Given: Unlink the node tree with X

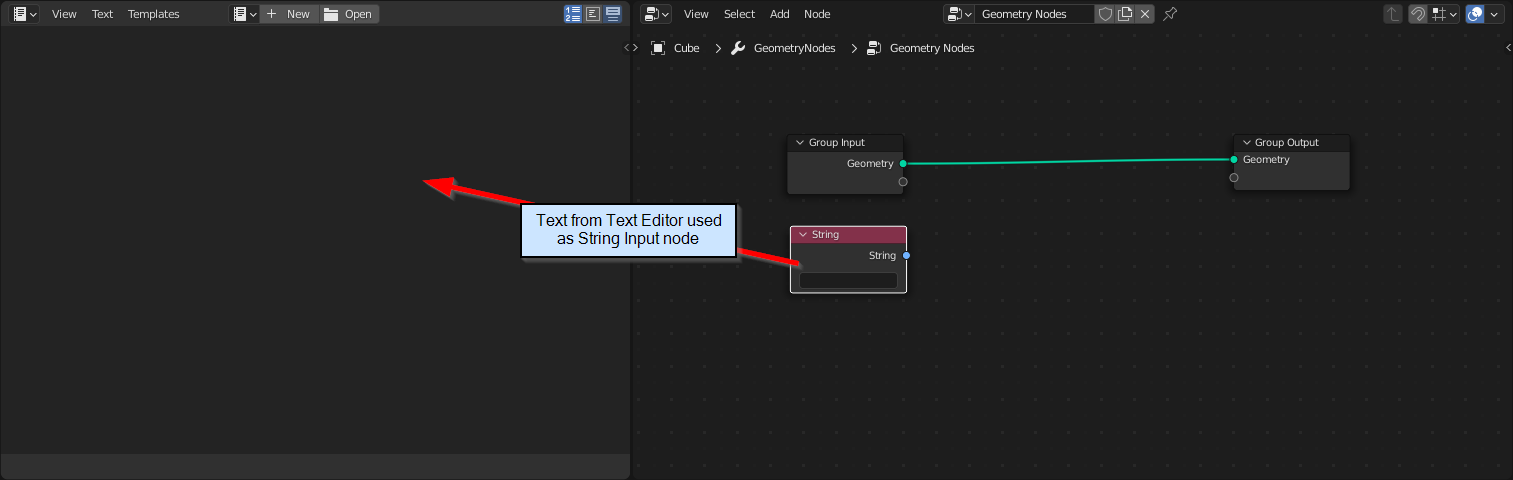Looking at the screenshot, I should [1145, 14].
